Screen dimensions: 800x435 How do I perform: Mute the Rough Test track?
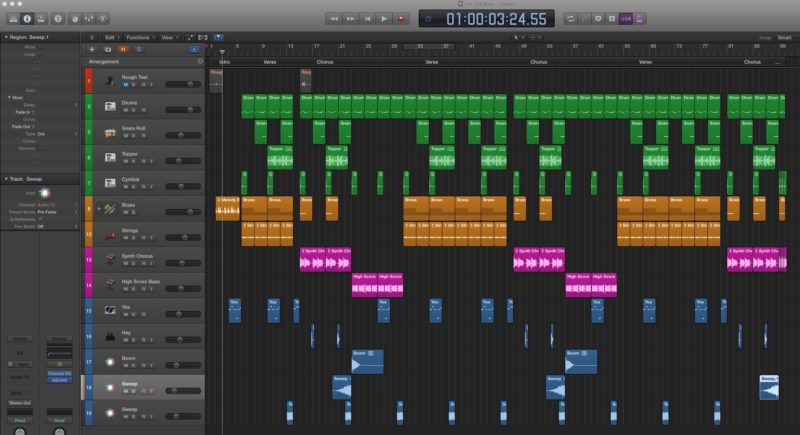click(126, 84)
